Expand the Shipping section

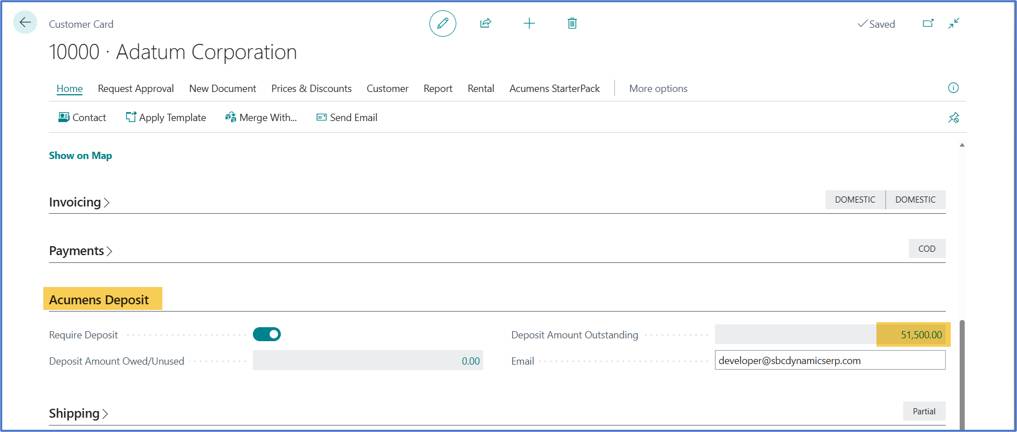[x=78, y=413]
